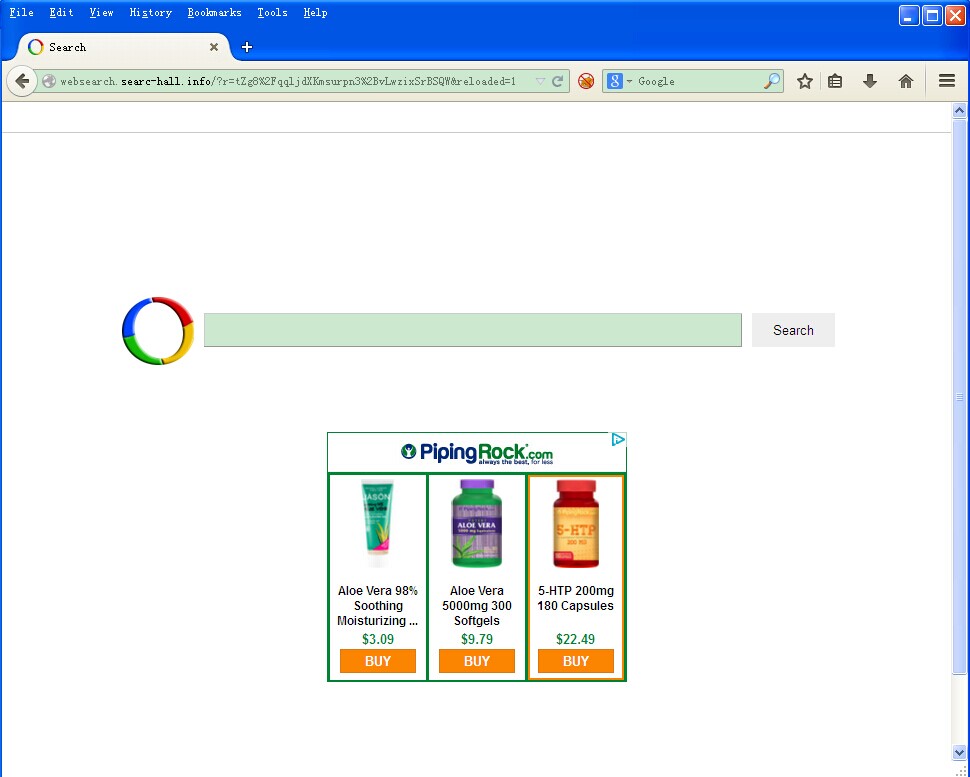Open the Edit menu
970x777 pixels.
click(x=61, y=12)
